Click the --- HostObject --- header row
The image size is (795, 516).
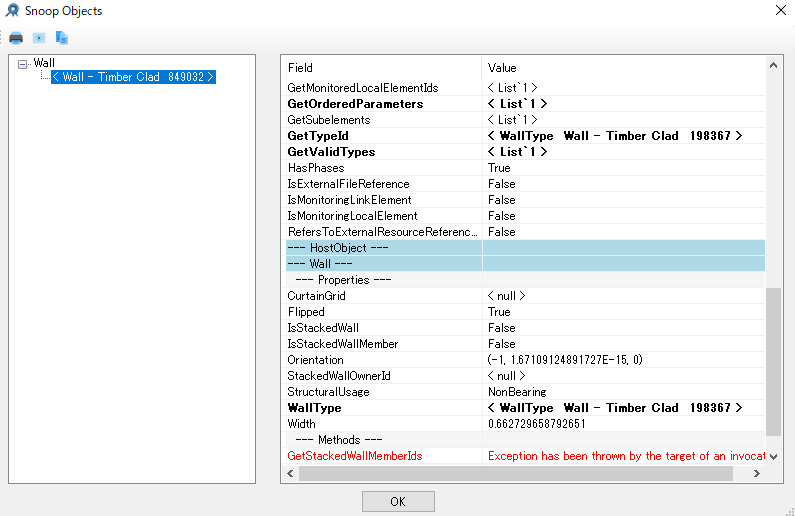pos(525,248)
